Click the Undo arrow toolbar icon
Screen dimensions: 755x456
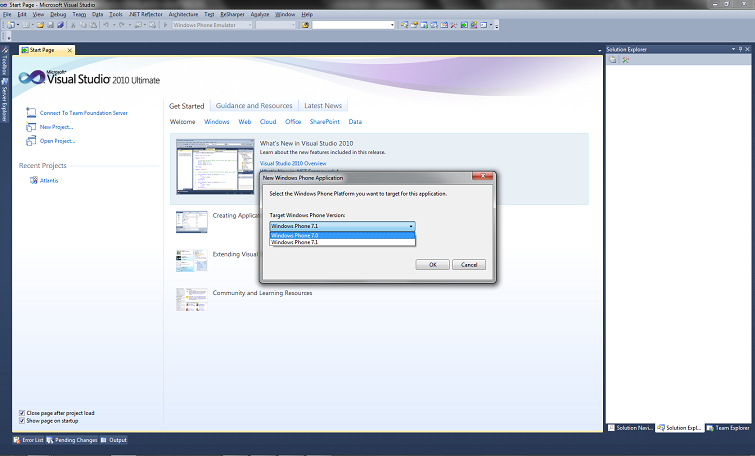click(106, 25)
